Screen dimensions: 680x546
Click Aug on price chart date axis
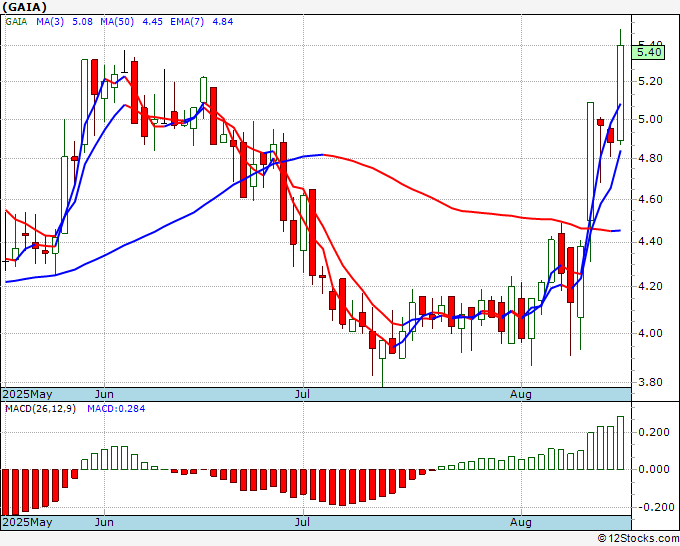click(x=520, y=395)
